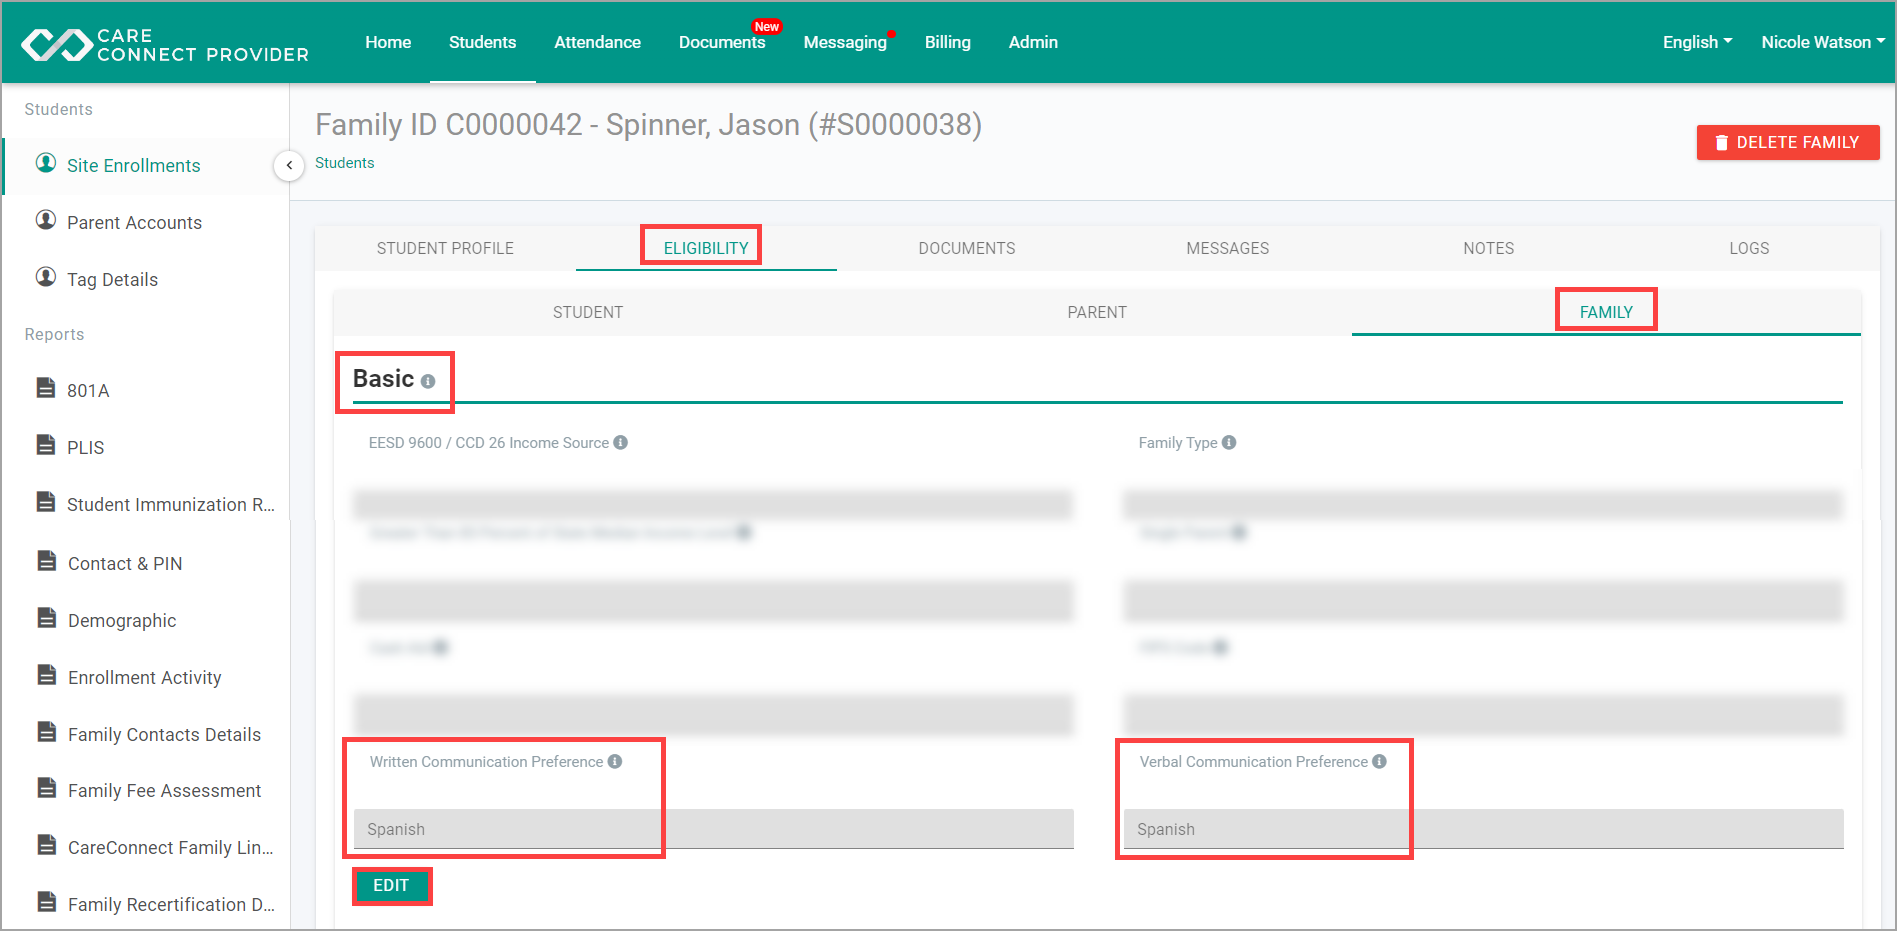Switch to the Documents tab

point(966,248)
